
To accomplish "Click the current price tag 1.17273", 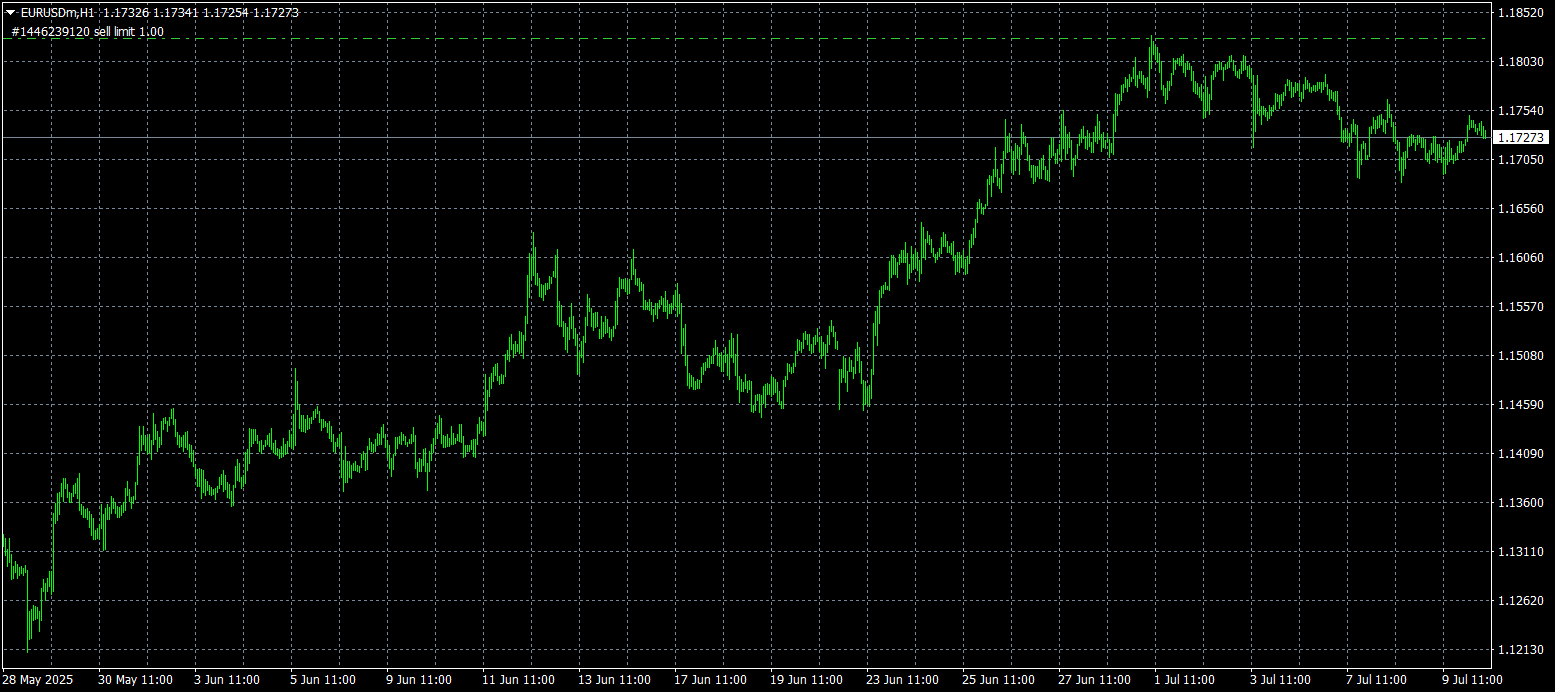I will 1521,137.
